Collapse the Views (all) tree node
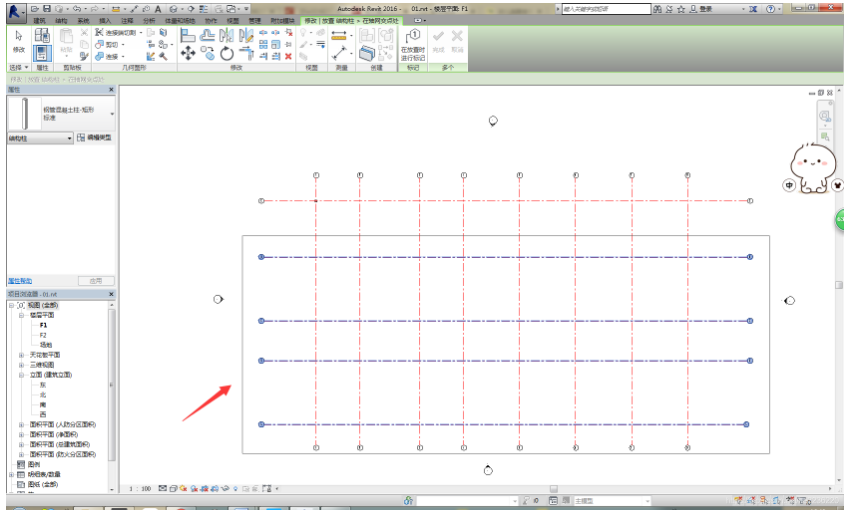The image size is (851, 522). click(x=11, y=305)
